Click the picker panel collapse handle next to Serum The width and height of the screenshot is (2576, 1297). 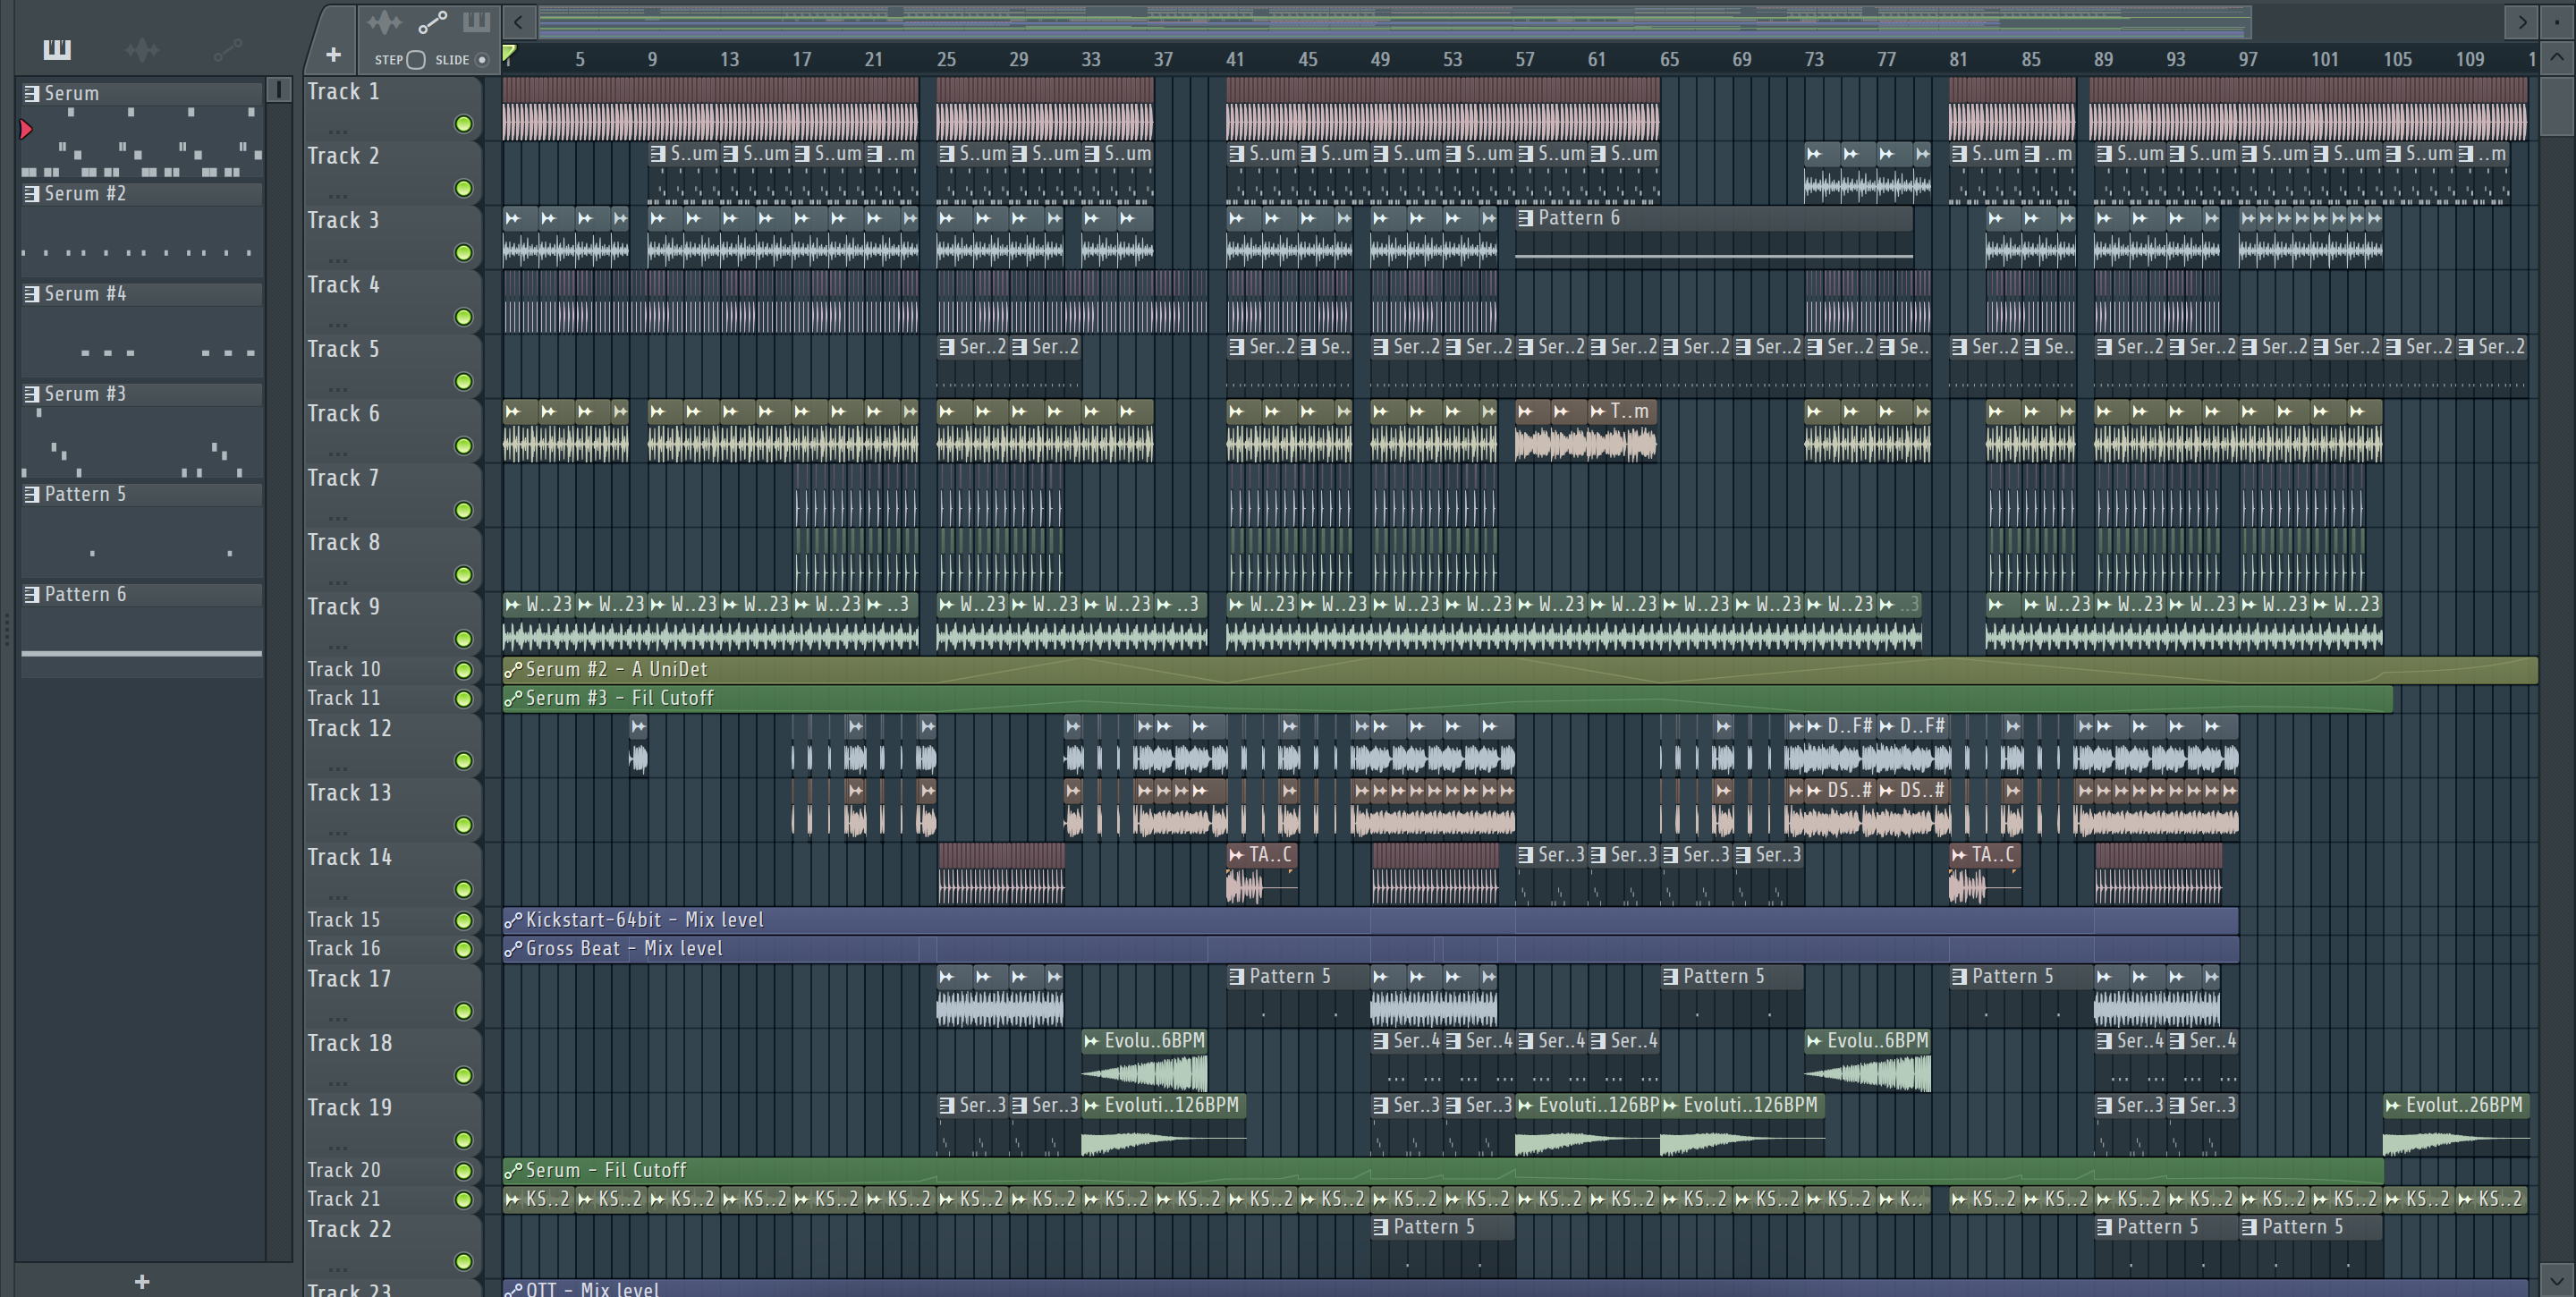click(279, 90)
